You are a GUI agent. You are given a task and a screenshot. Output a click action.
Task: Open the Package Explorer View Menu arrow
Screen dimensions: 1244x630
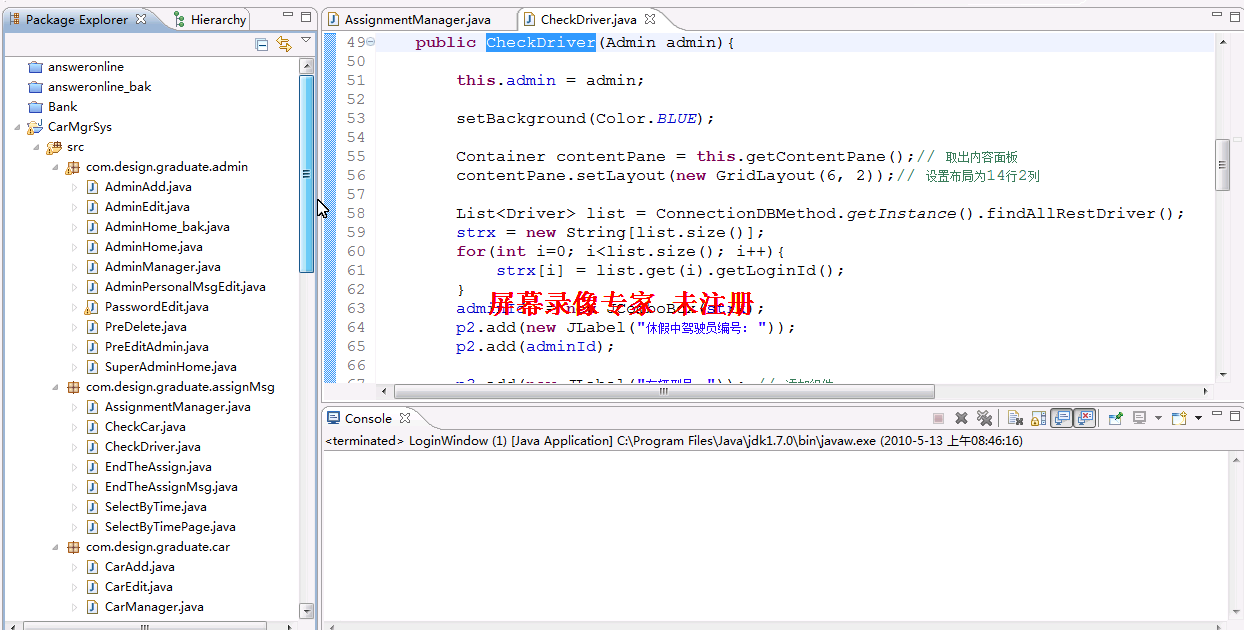pyautogui.click(x=306, y=41)
